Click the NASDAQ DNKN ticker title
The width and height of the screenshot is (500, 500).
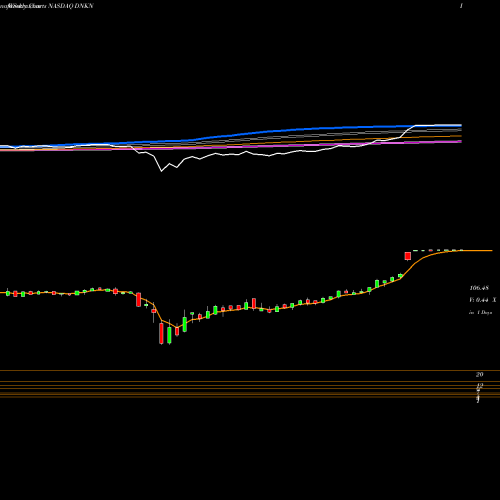(x=71, y=6)
